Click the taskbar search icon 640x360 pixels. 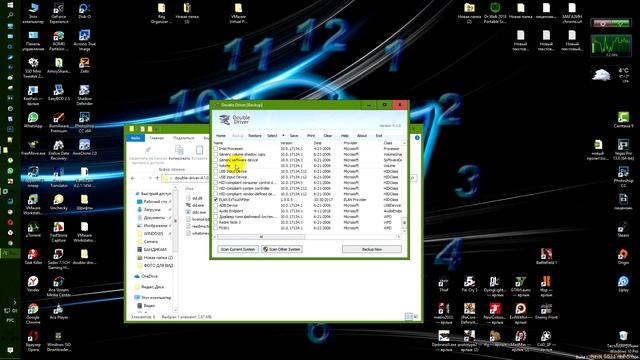(10, 15)
